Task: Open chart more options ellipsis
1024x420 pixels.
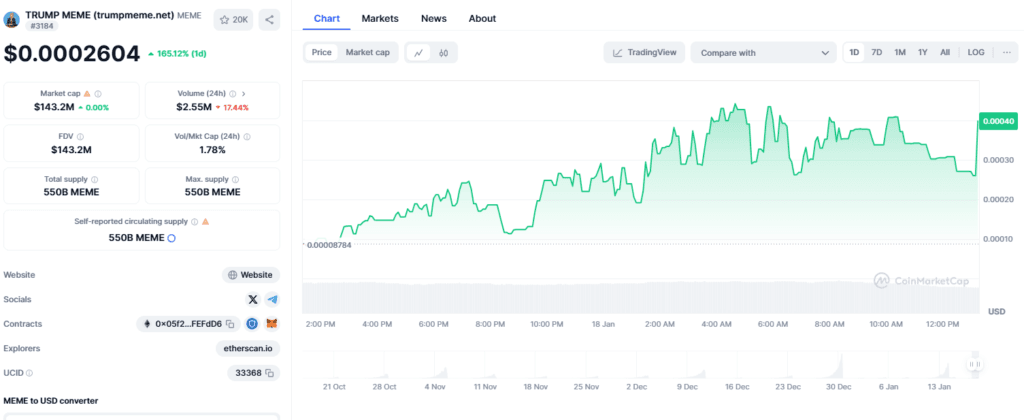Action: pyautogui.click(x=1006, y=53)
